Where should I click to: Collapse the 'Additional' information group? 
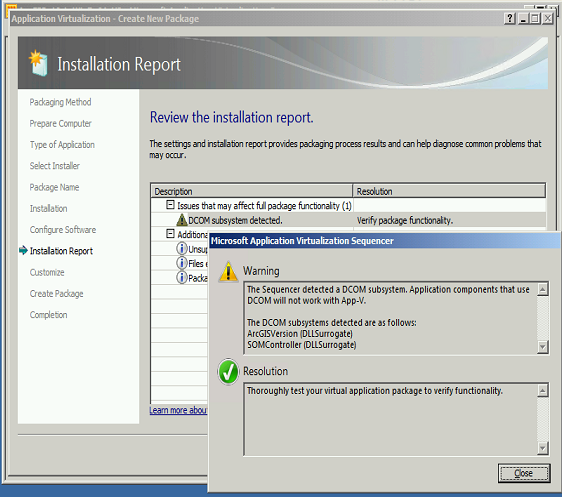click(x=170, y=234)
